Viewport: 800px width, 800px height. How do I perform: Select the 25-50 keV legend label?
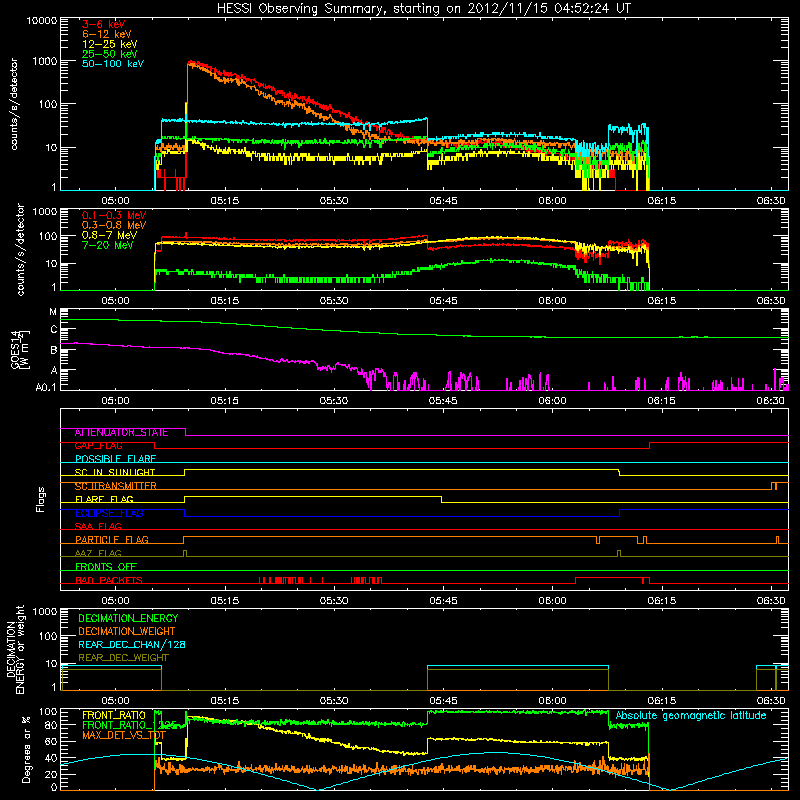pyautogui.click(x=110, y=54)
